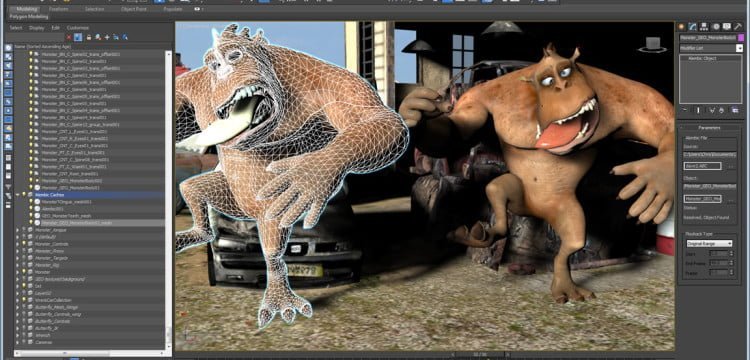The height and width of the screenshot is (360, 750).
Task: Open the Playback Type Original Range dropdown
Action: click(x=709, y=243)
